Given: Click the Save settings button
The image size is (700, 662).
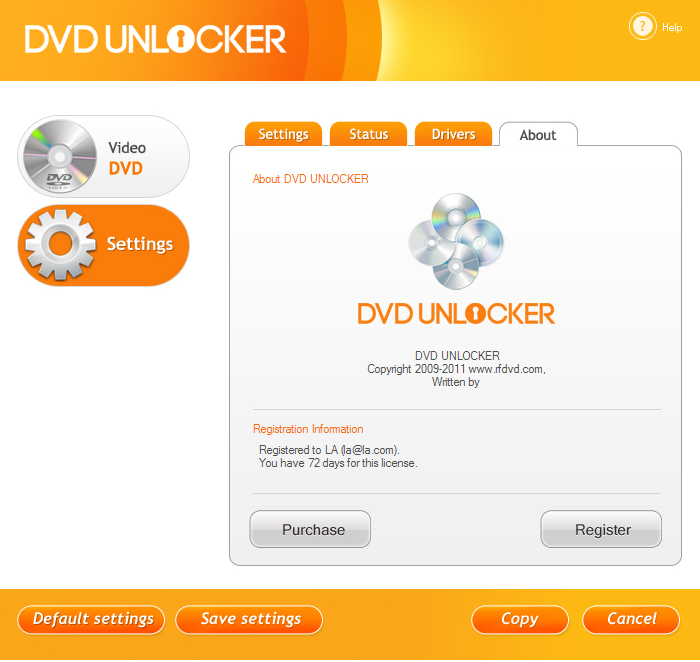Looking at the screenshot, I should tap(249, 620).
